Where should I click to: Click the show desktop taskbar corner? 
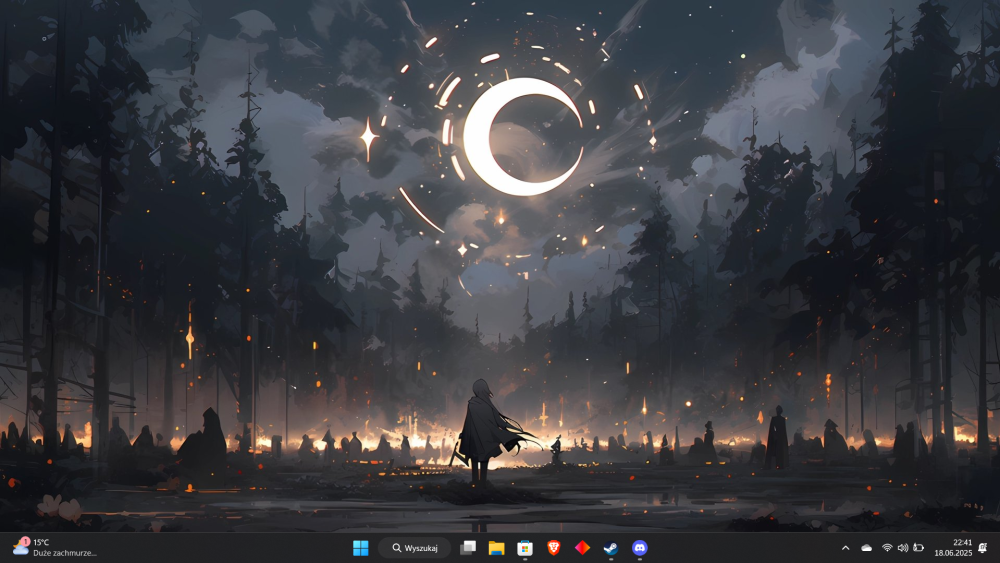point(997,548)
